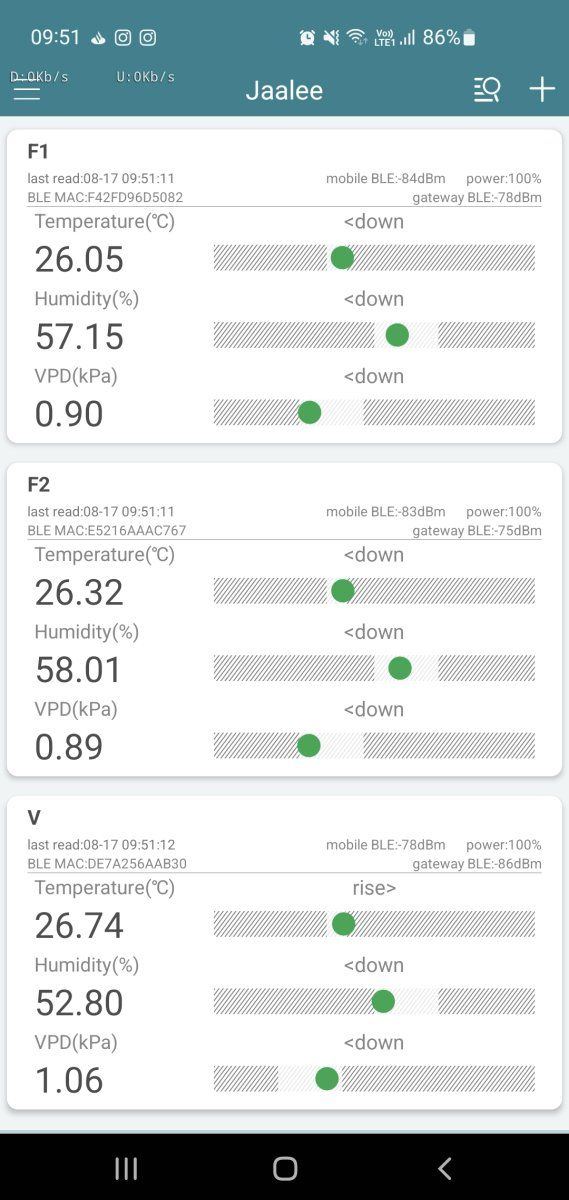Screen dimensions: 569x1200
Task: Tap the F1 temperature value 26.05
Action: (79, 259)
